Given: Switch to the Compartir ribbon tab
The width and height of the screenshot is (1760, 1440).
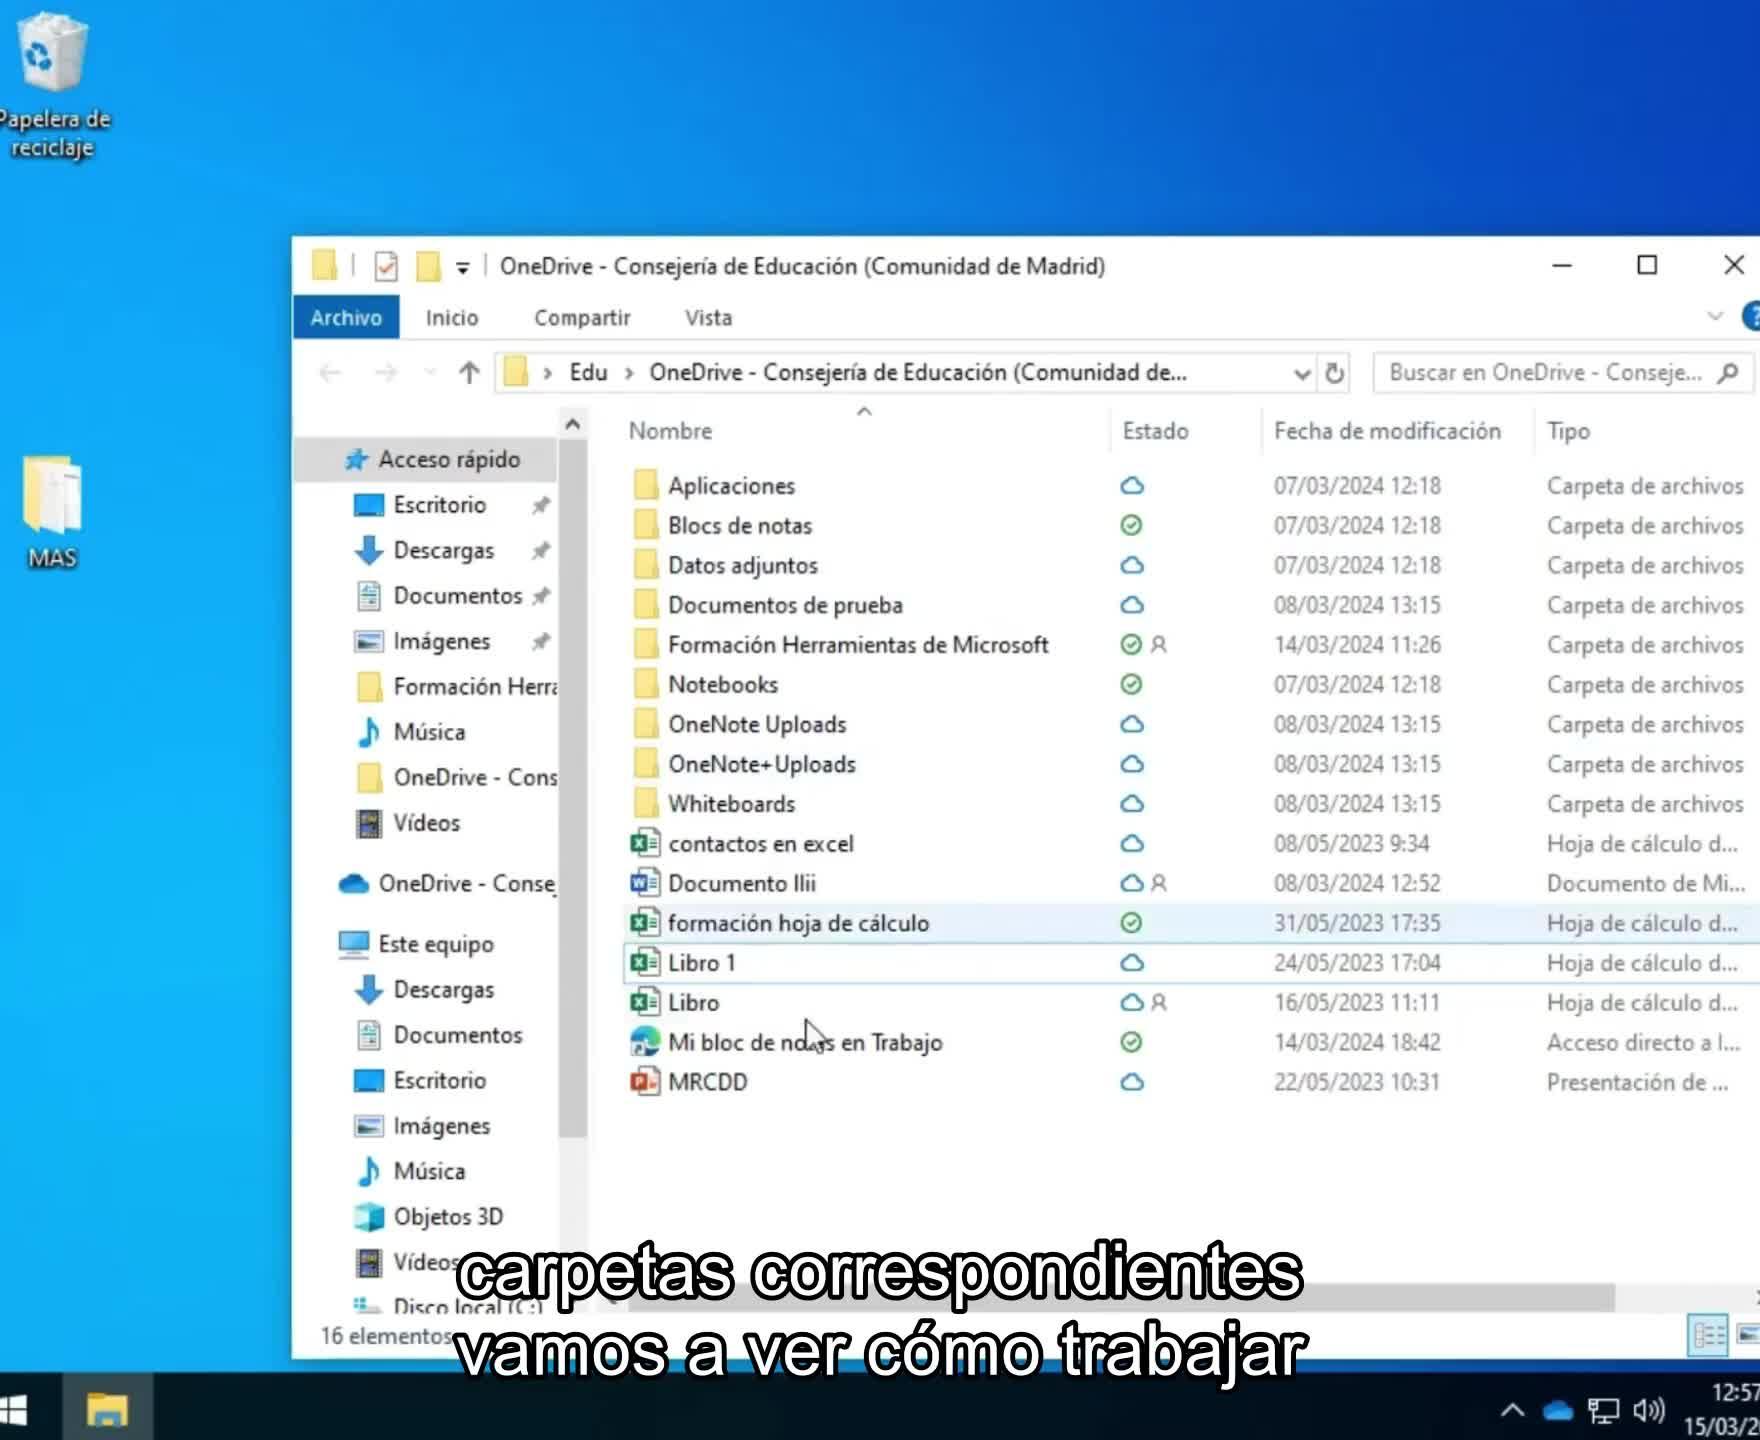Looking at the screenshot, I should click(582, 318).
